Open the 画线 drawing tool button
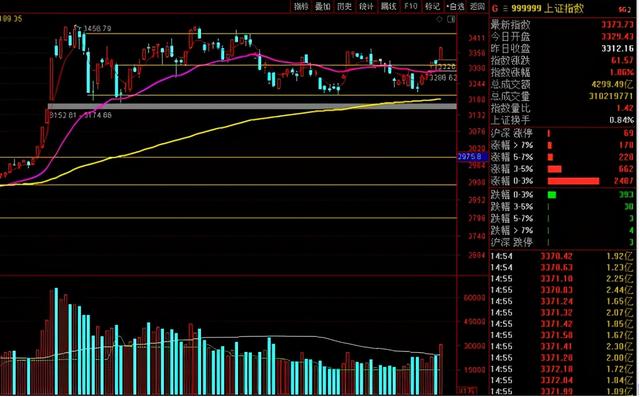This screenshot has height=397, width=640. click(x=389, y=6)
